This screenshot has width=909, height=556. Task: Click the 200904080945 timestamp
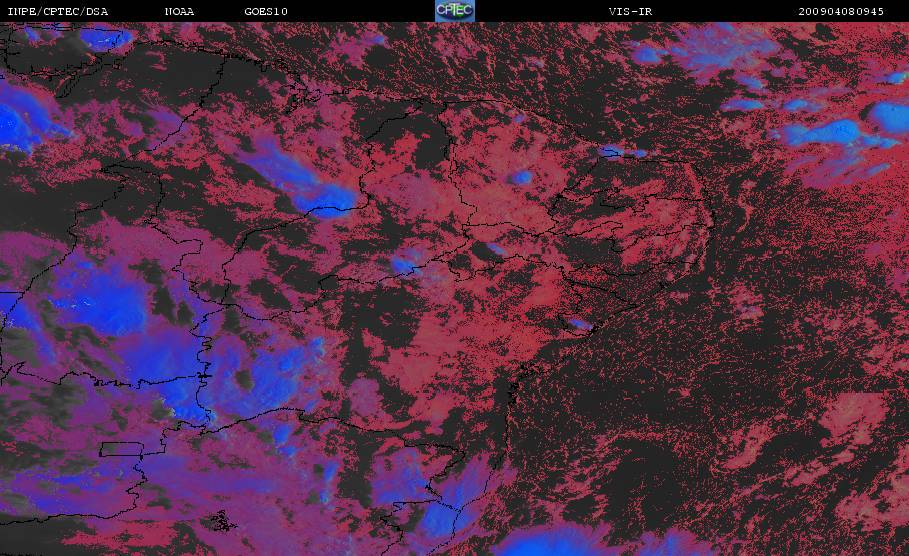(841, 11)
